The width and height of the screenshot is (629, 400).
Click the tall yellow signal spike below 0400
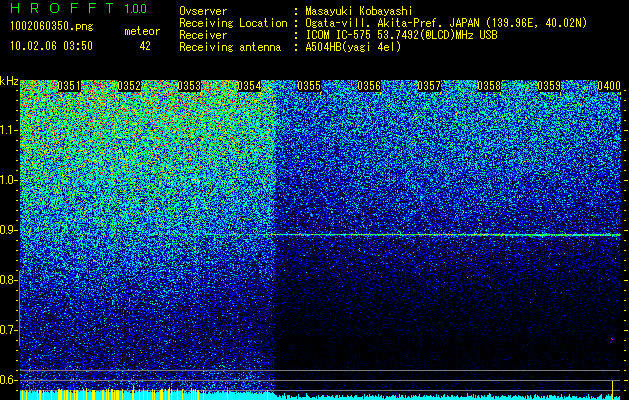(612, 389)
